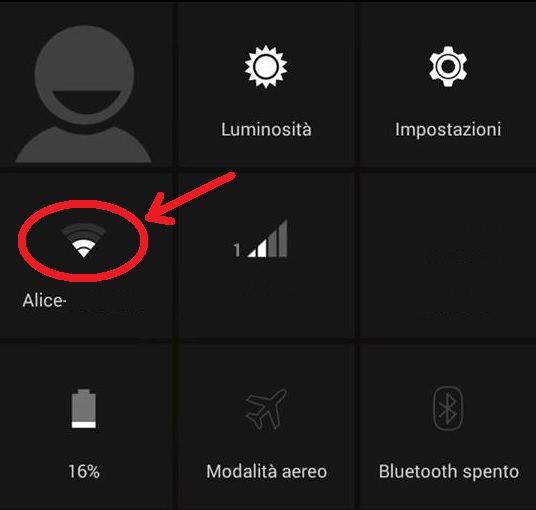
Task: Open battery details from 16% text
Action: click(x=84, y=472)
